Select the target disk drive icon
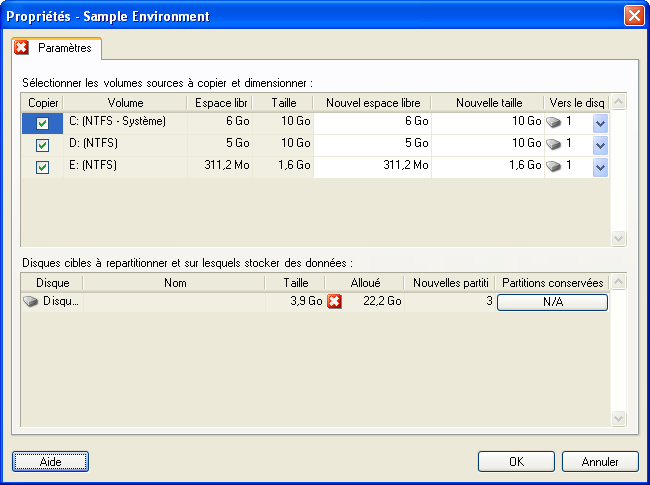 click(30, 302)
